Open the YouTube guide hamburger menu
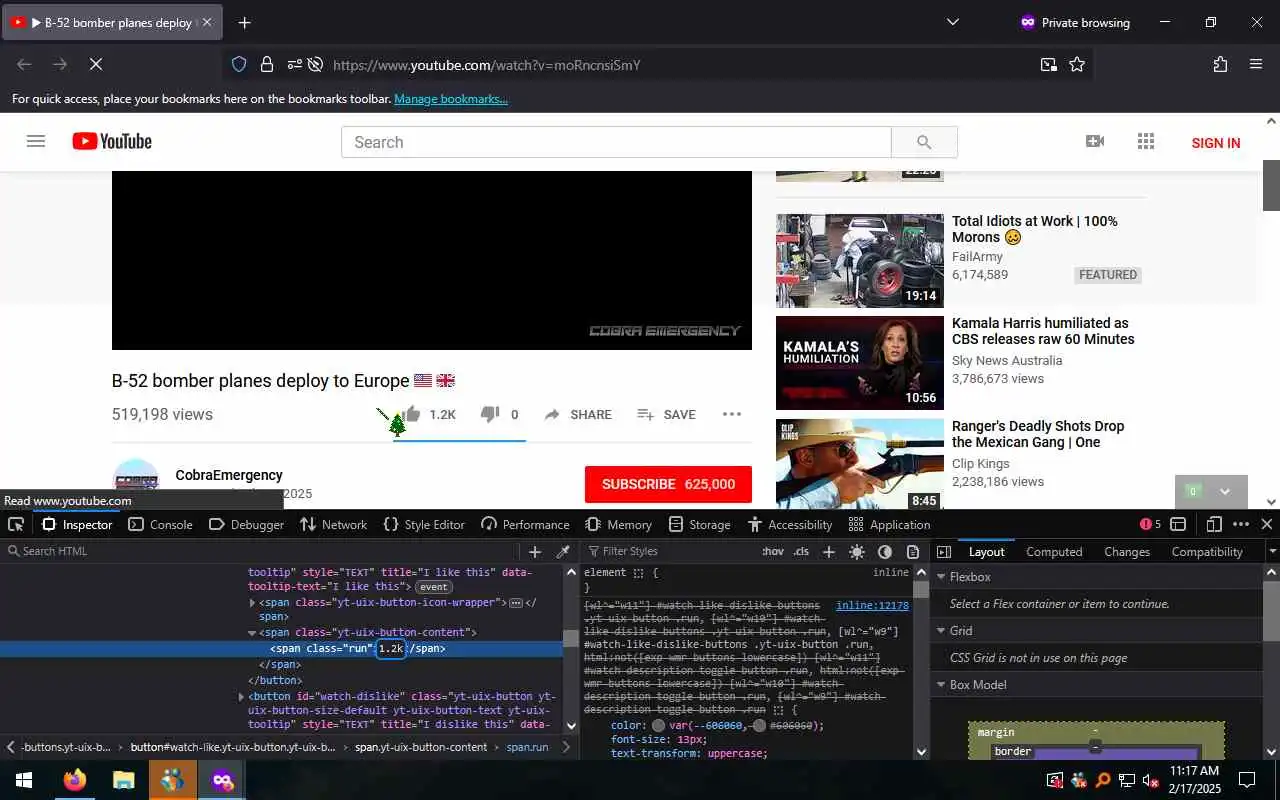 pyautogui.click(x=36, y=142)
